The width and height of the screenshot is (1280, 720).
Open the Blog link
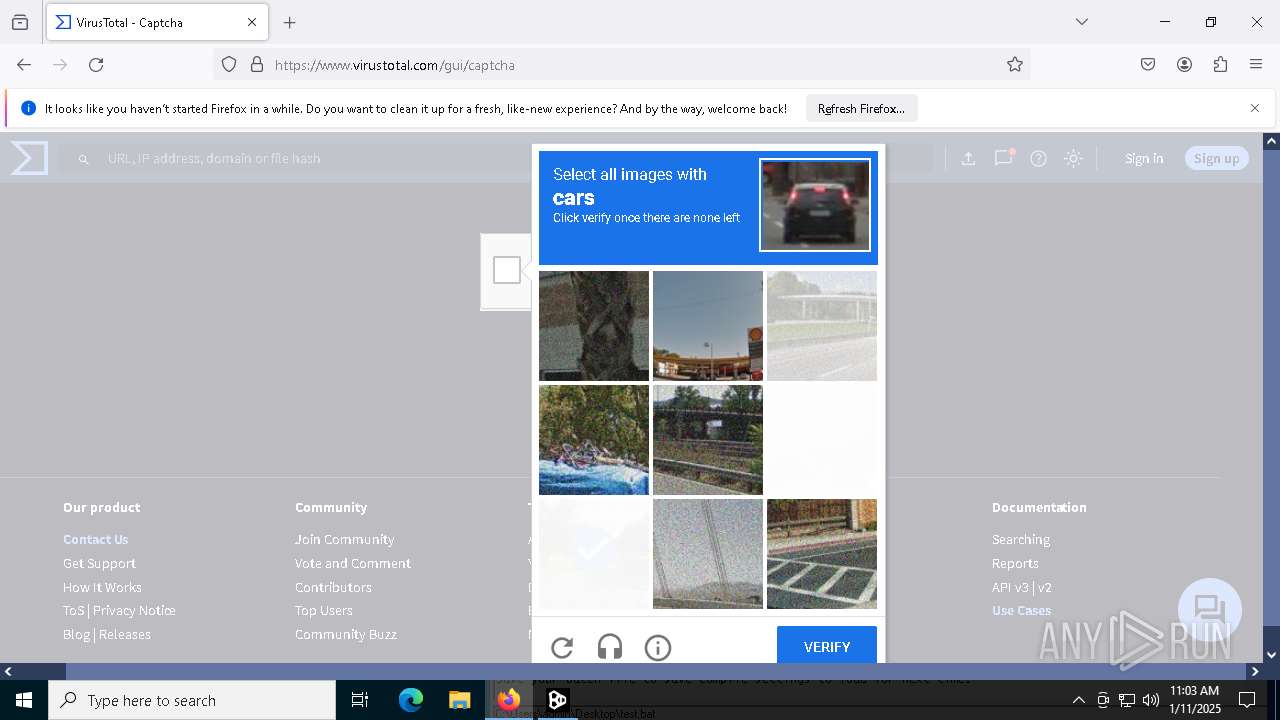[77, 634]
